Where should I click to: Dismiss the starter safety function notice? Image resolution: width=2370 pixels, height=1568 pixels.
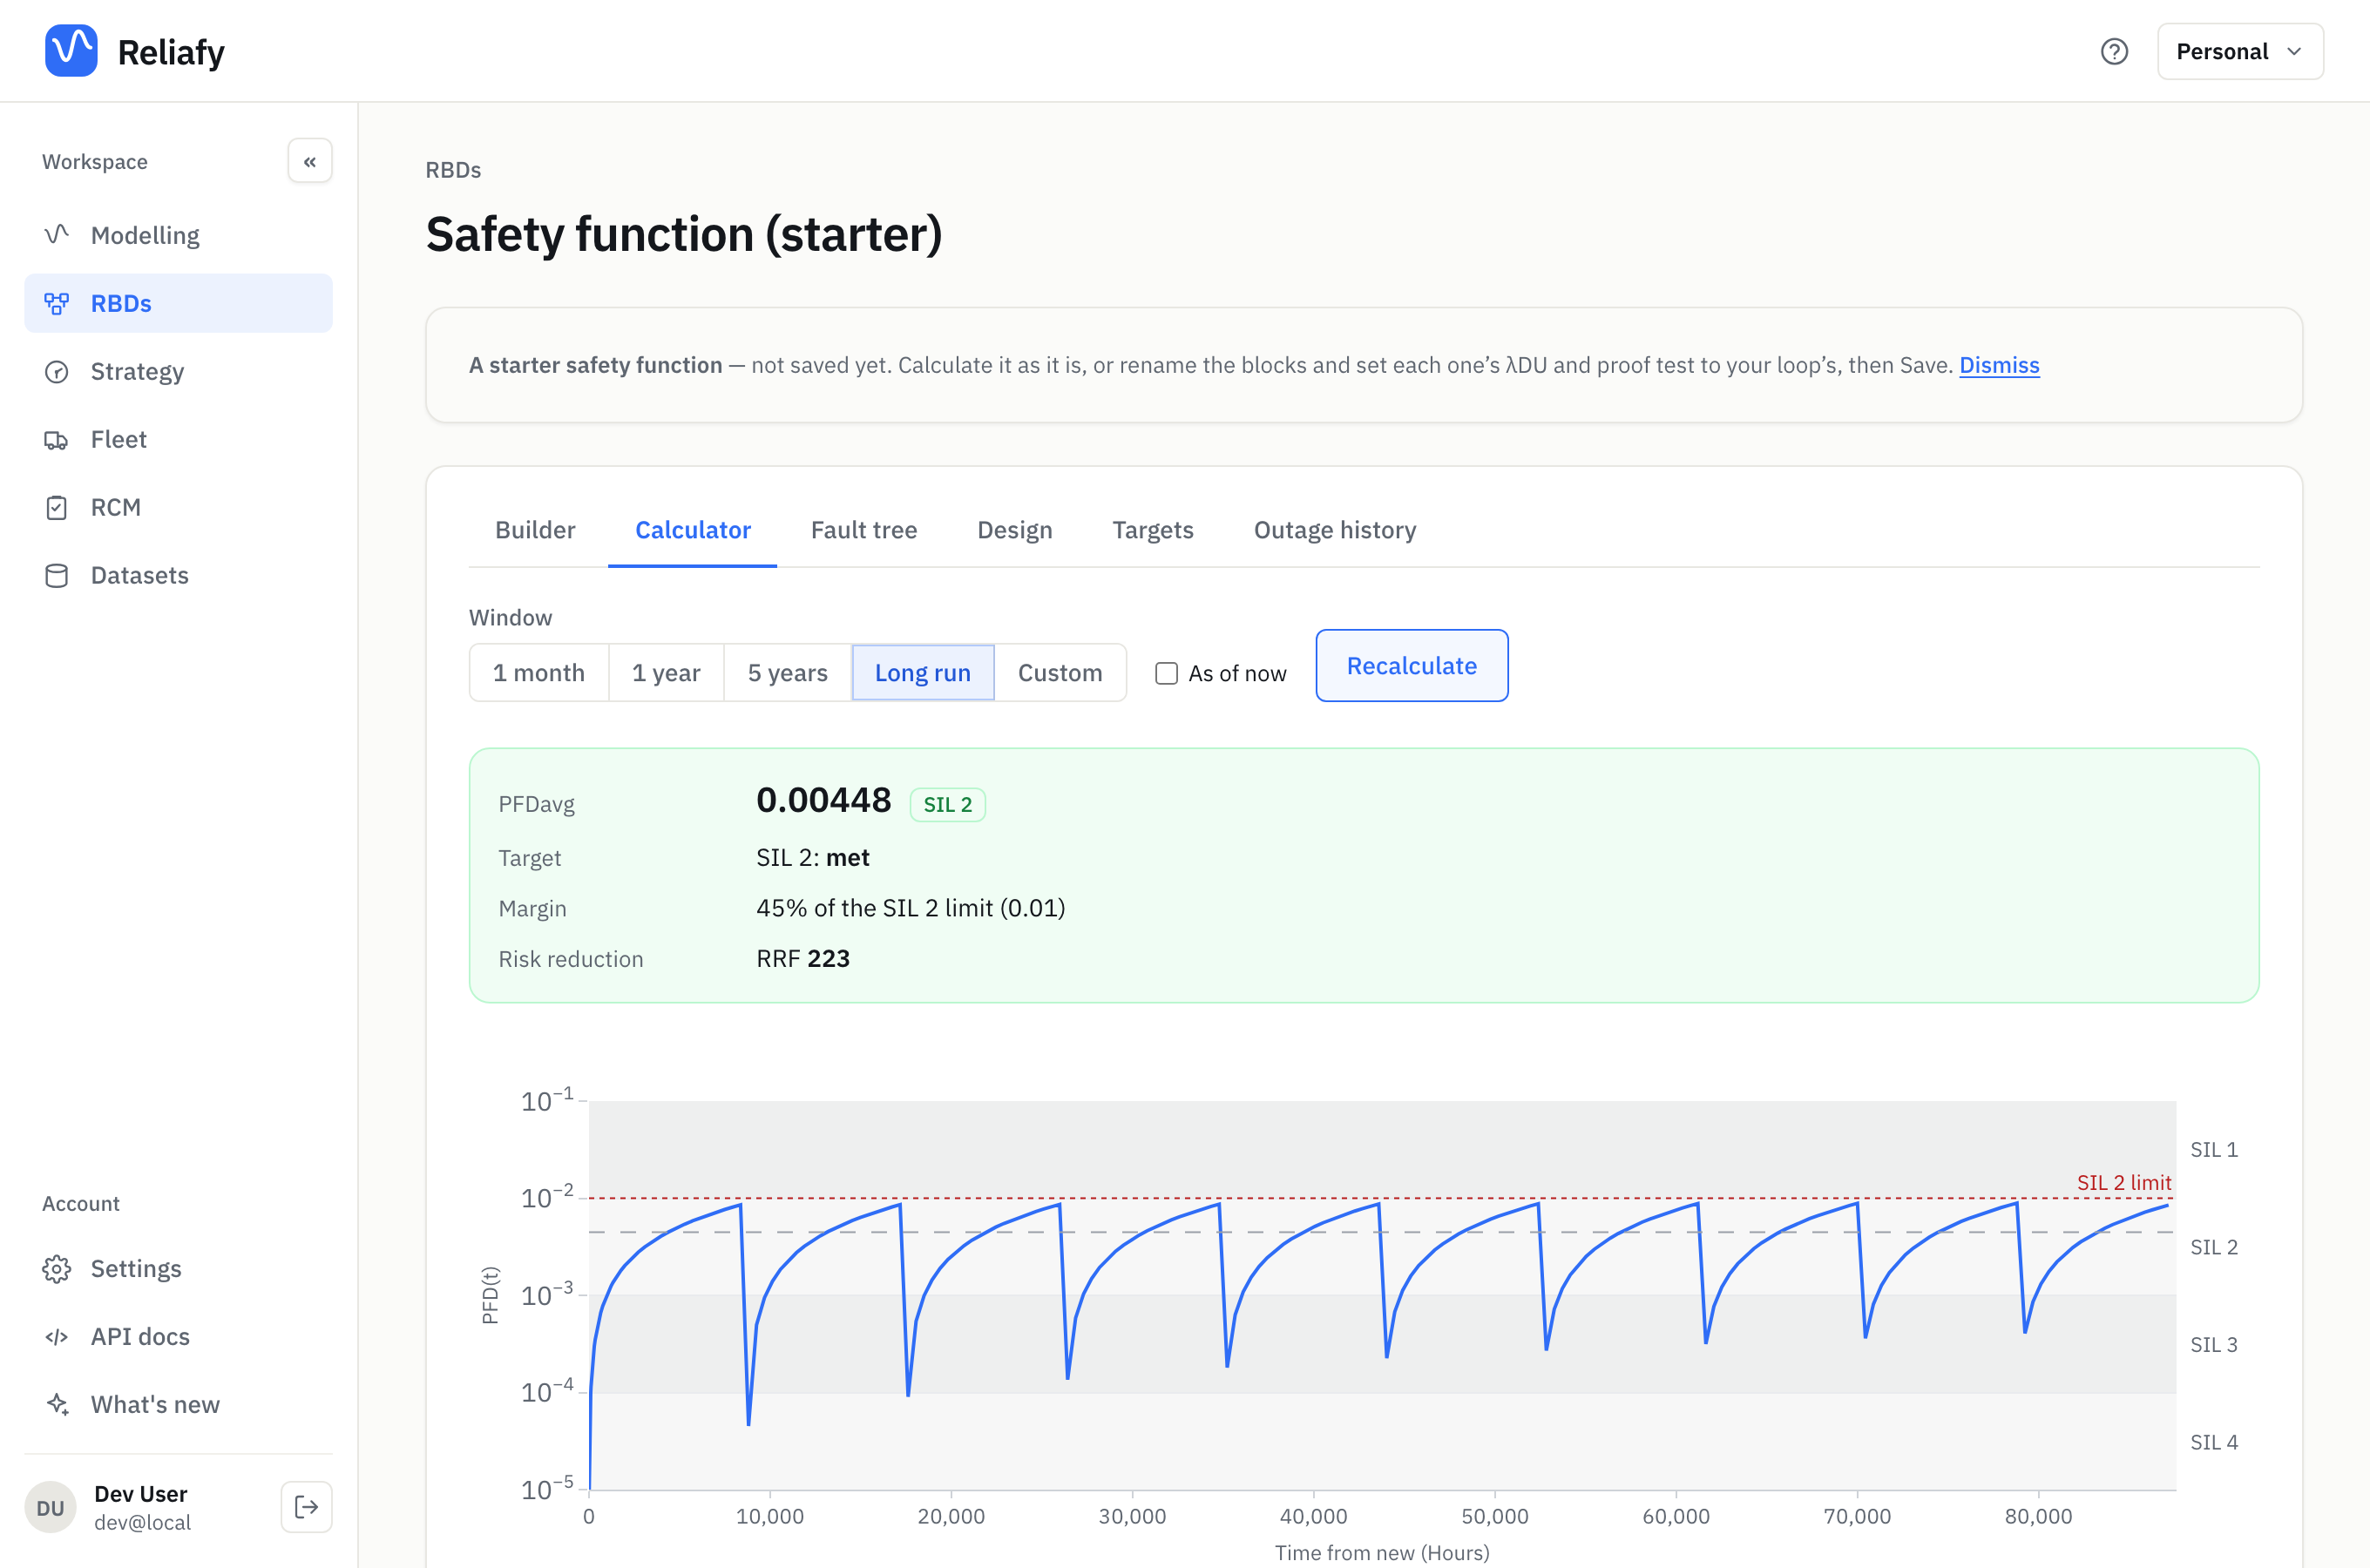click(x=1999, y=365)
